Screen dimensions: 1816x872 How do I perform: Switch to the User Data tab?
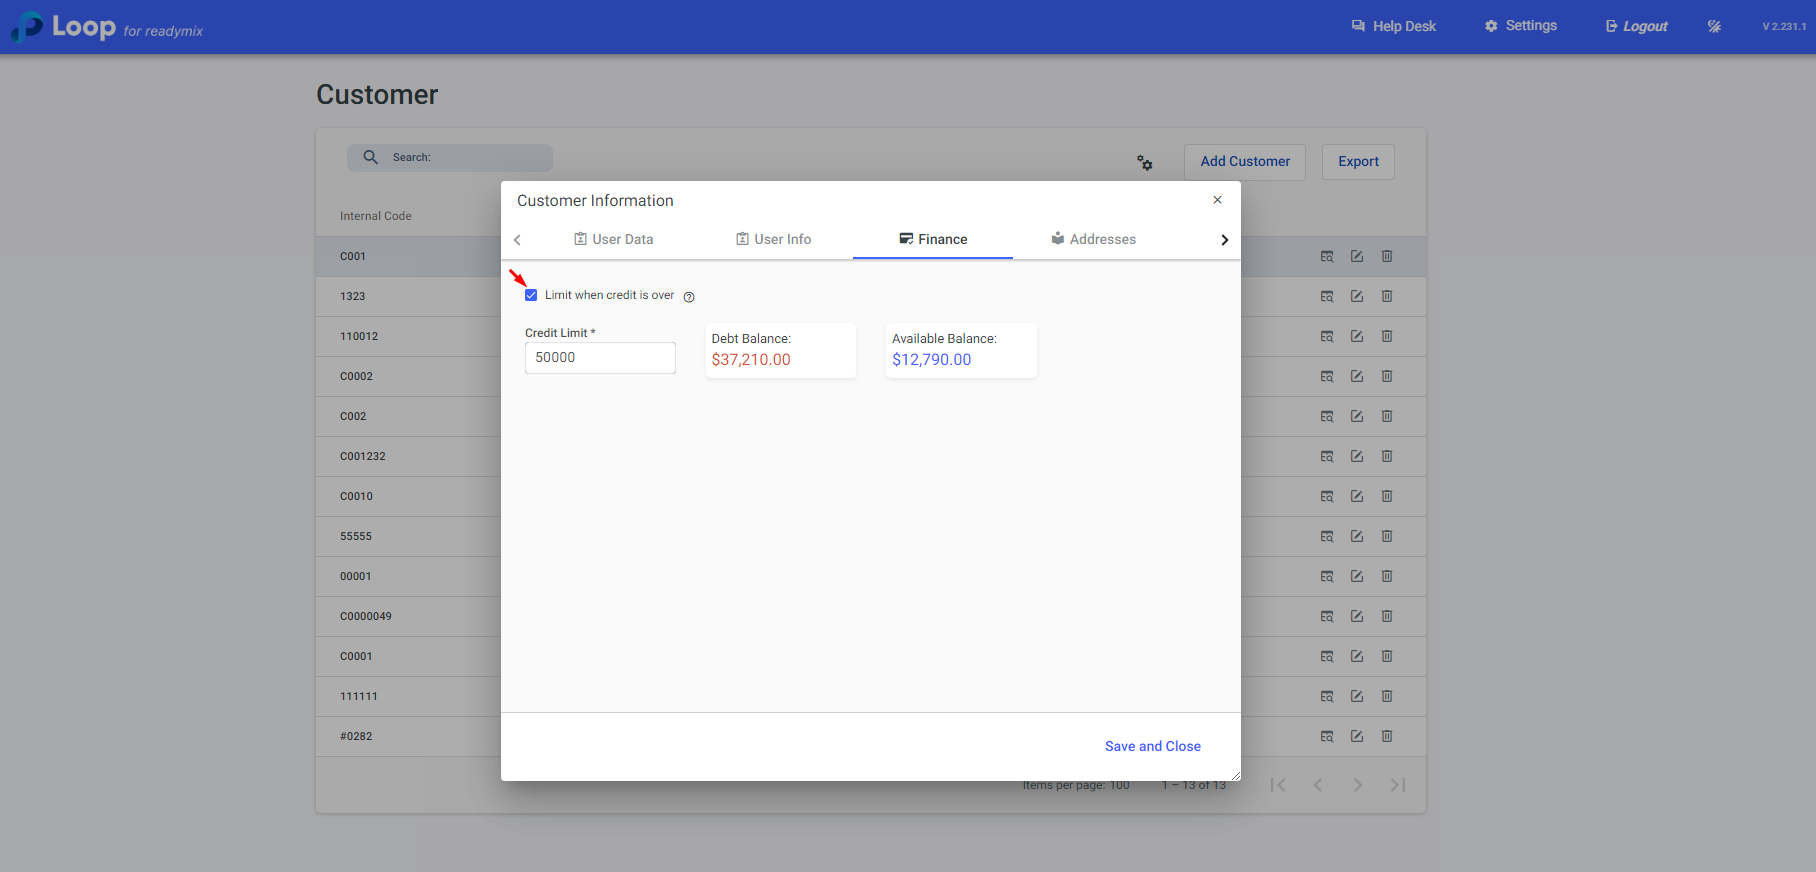tap(613, 239)
